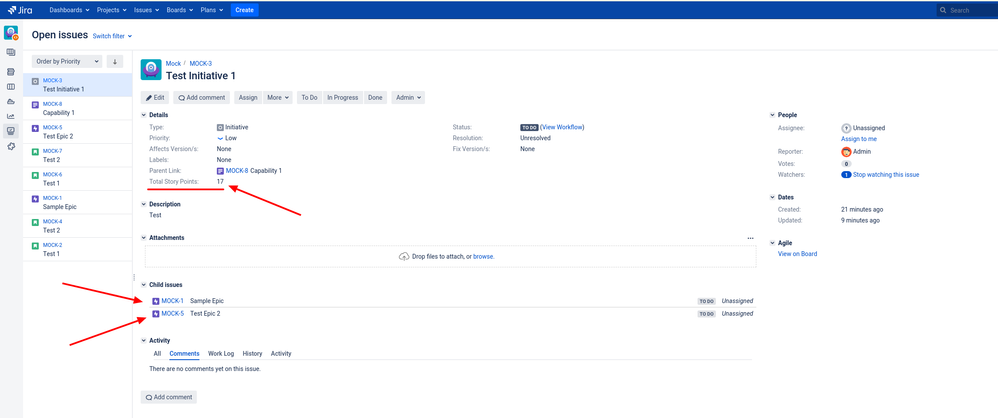The height and width of the screenshot is (418, 998).
Task: Click Stop watching this issue link
Action: [x=886, y=174]
